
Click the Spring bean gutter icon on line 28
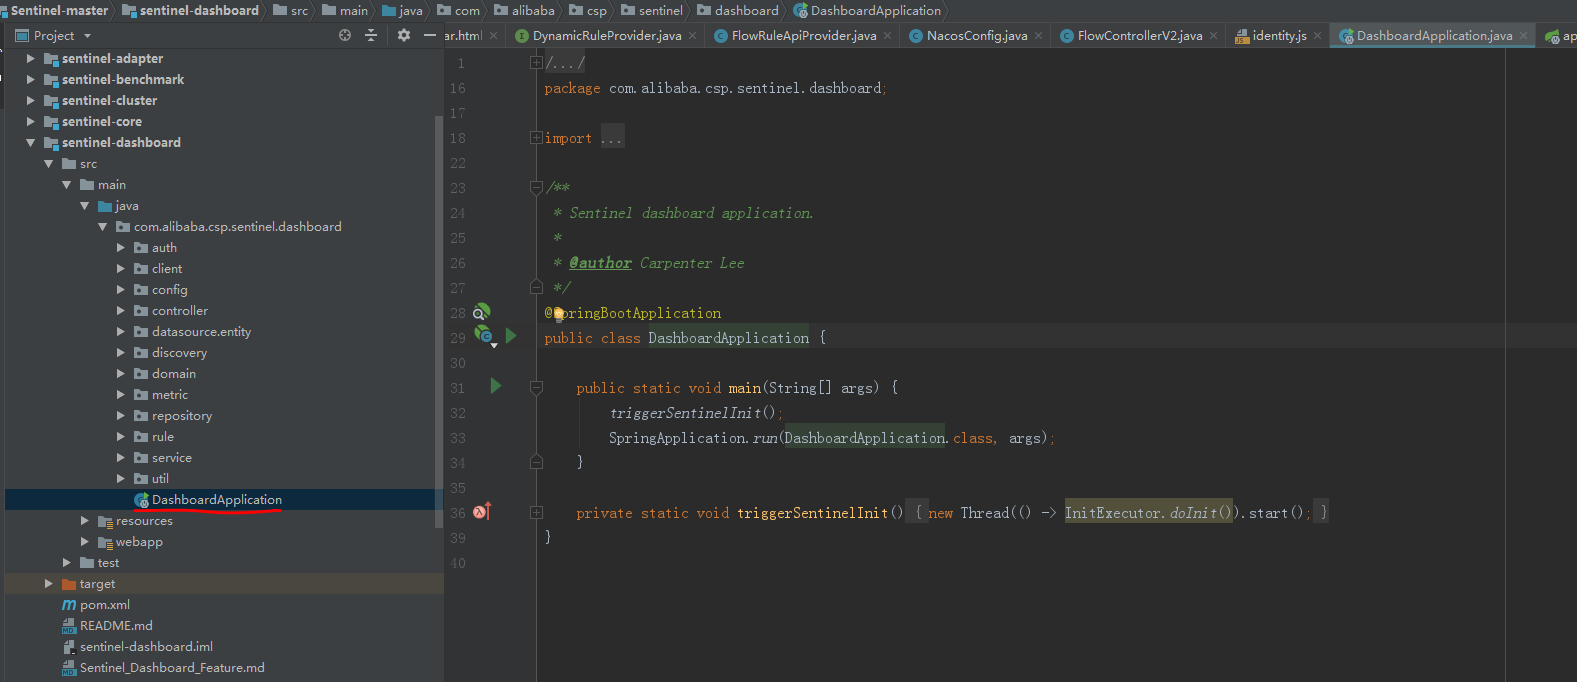pyautogui.click(x=481, y=312)
